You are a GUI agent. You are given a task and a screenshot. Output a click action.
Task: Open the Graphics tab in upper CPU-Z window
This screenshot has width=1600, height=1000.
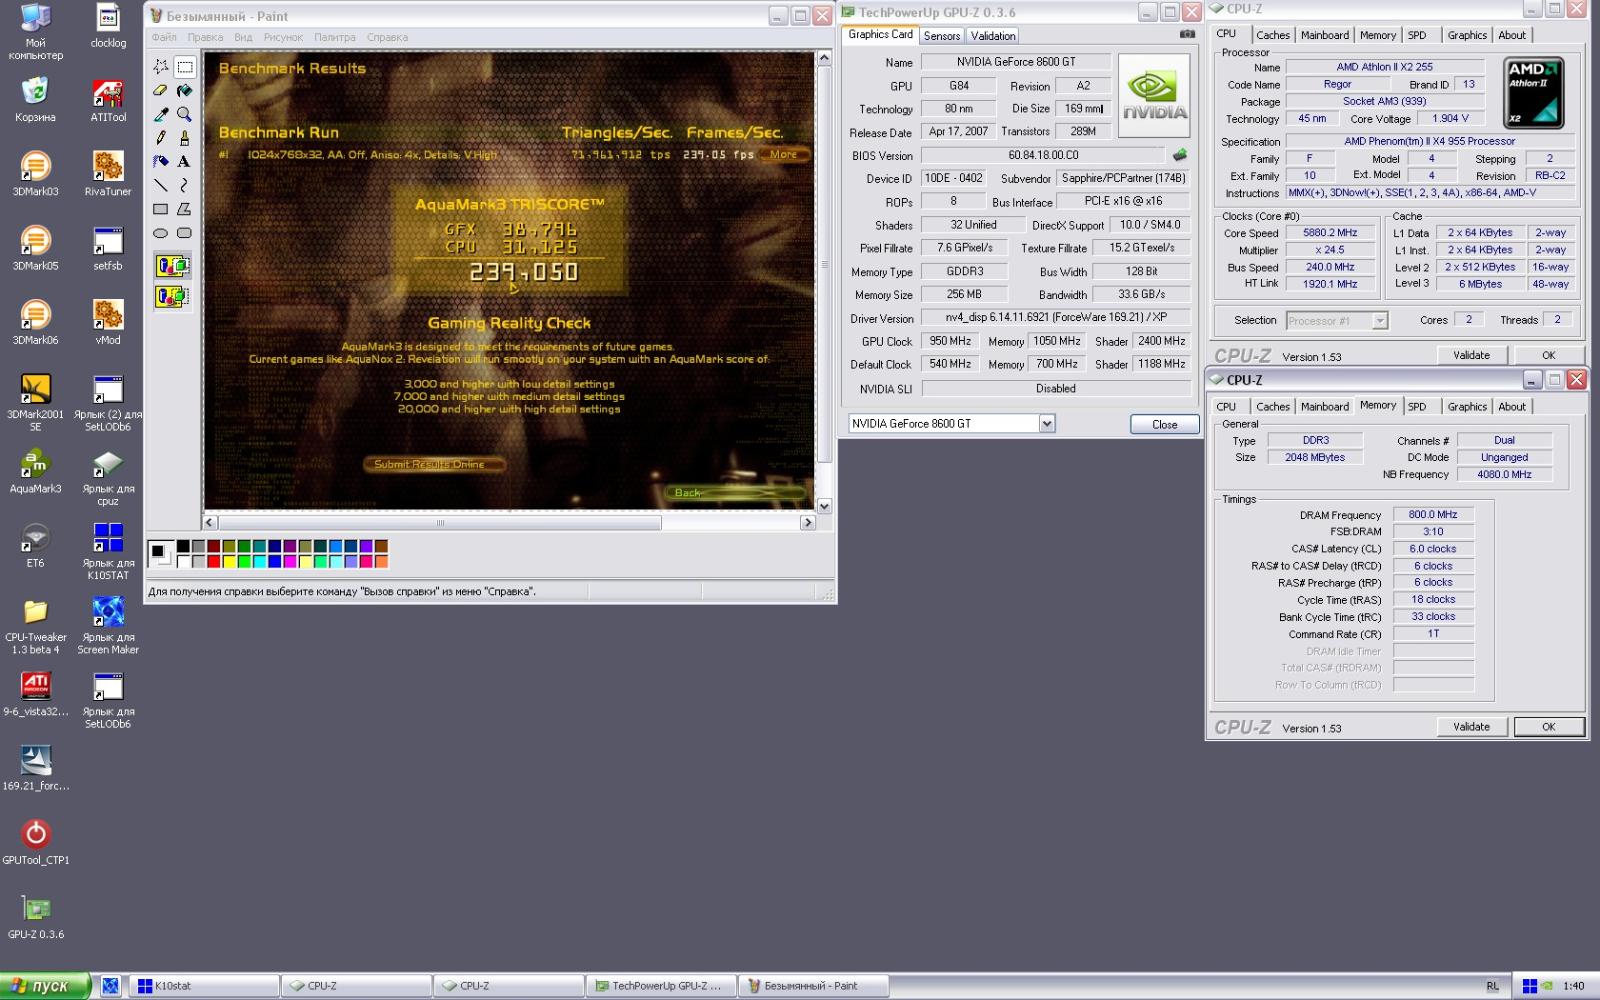(1467, 35)
